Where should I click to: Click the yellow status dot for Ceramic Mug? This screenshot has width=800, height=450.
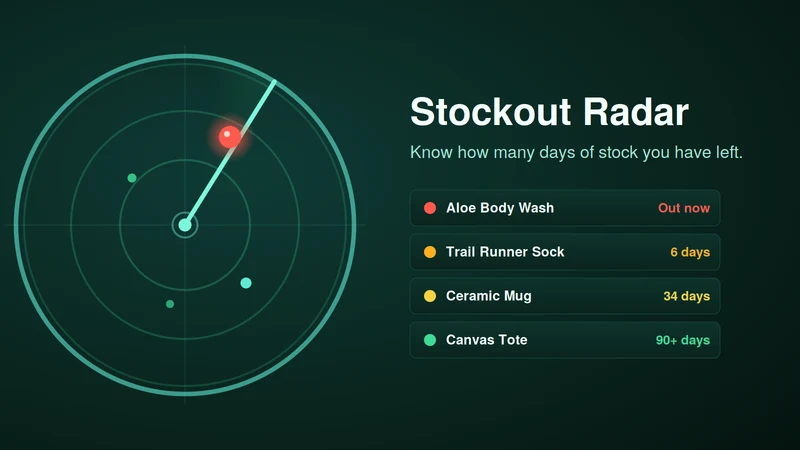tap(430, 296)
